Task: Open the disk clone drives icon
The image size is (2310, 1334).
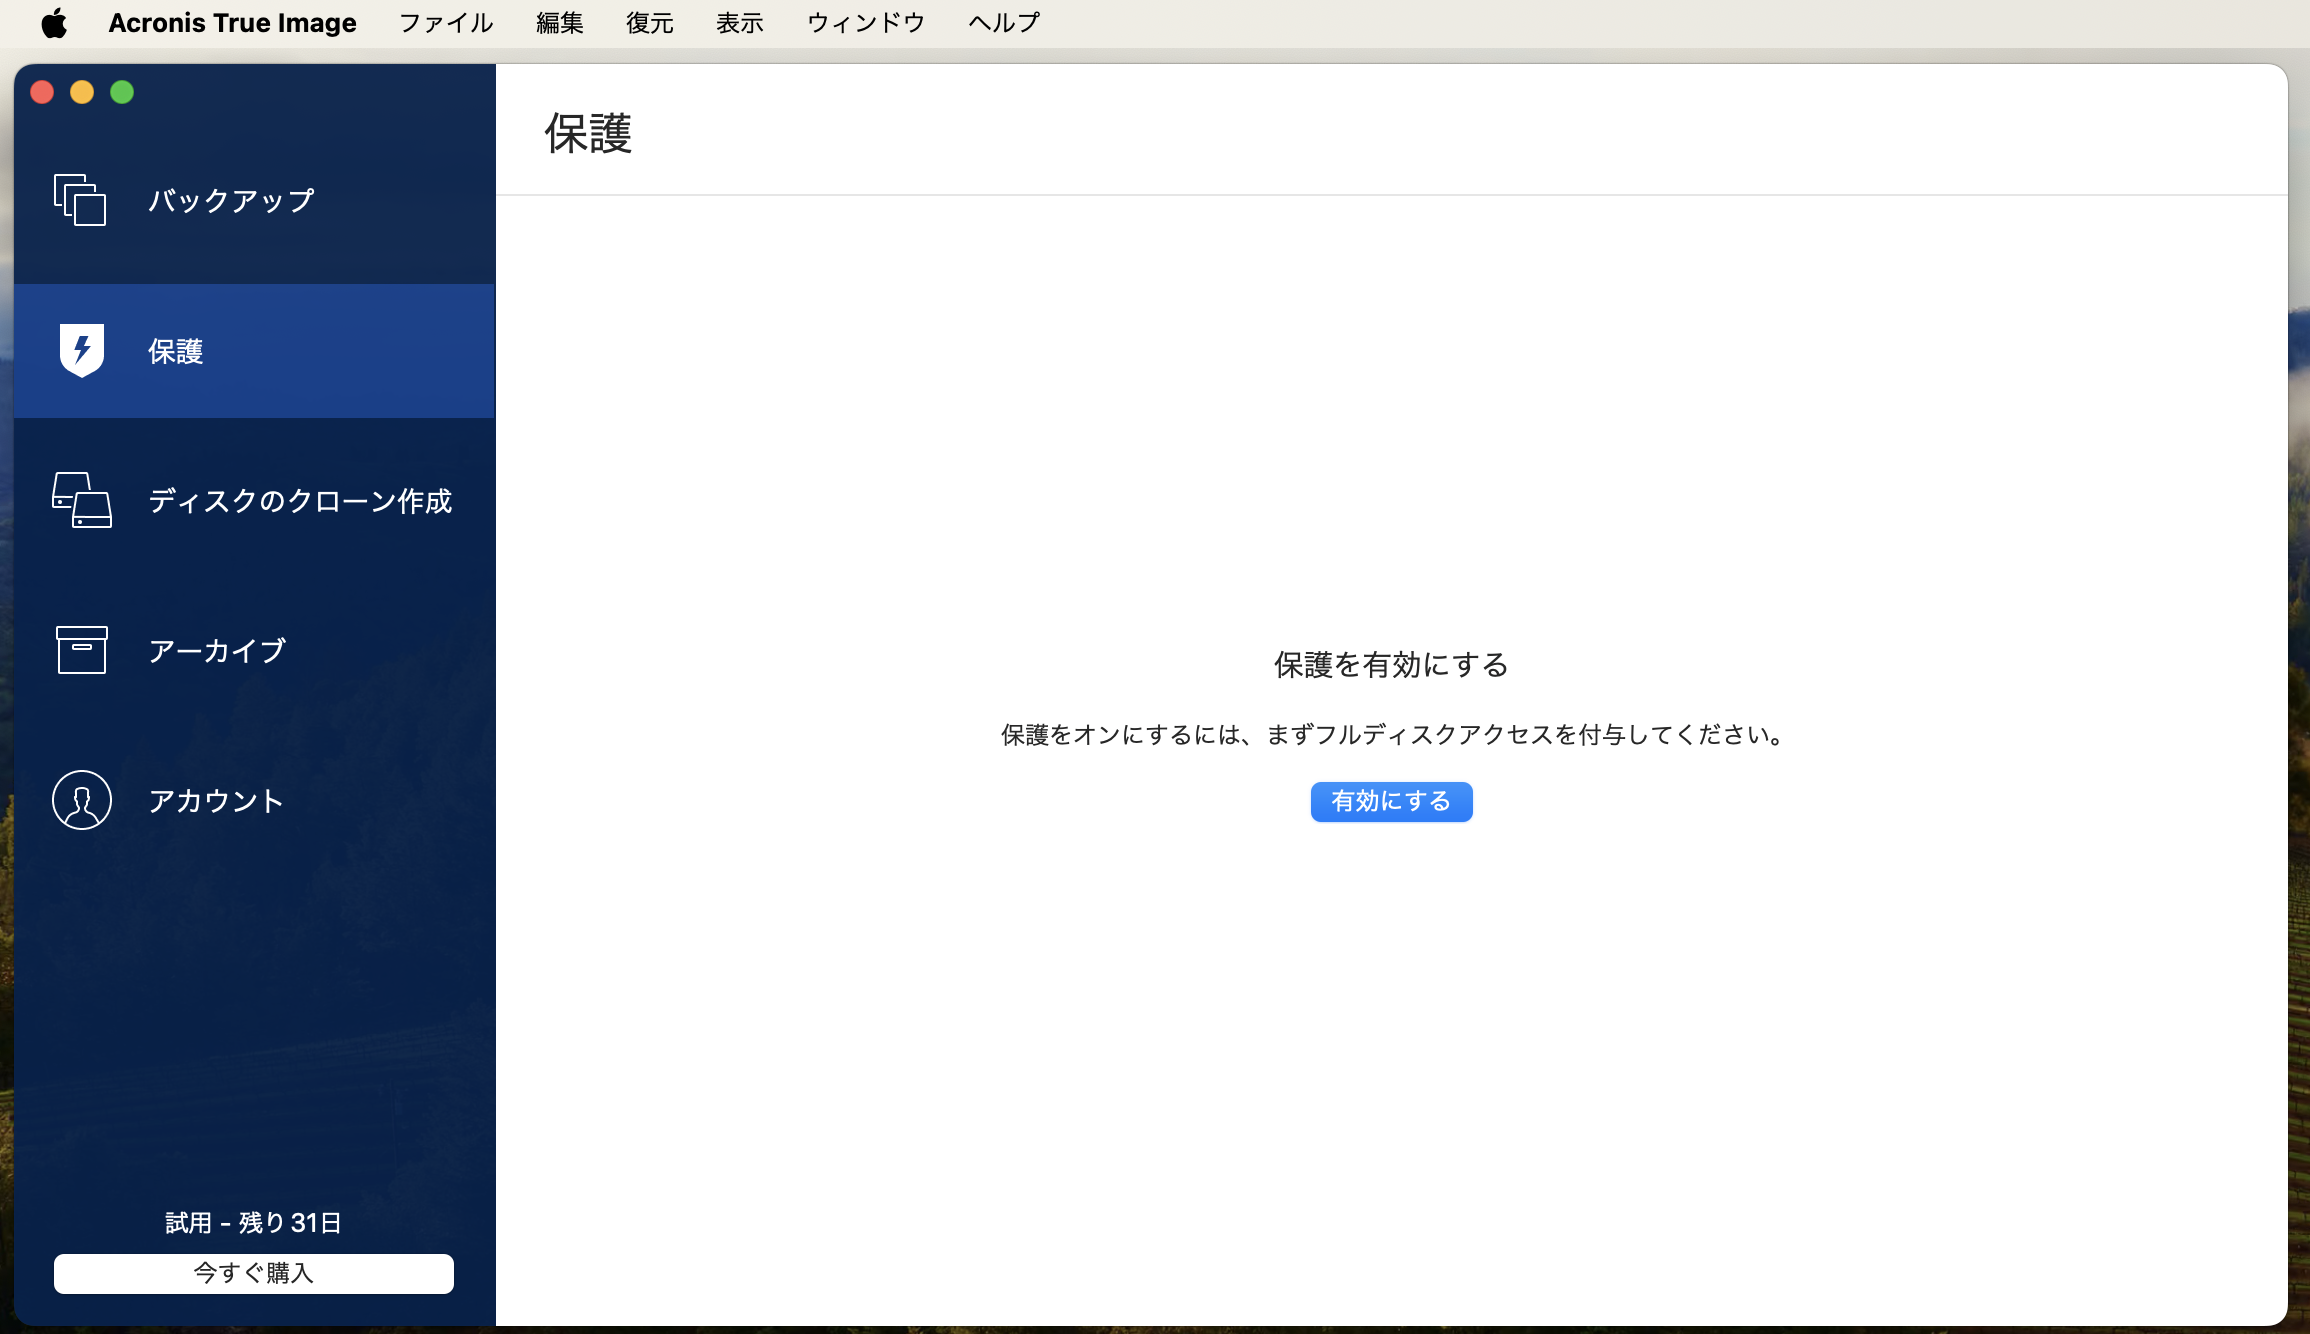Action: pyautogui.click(x=82, y=500)
